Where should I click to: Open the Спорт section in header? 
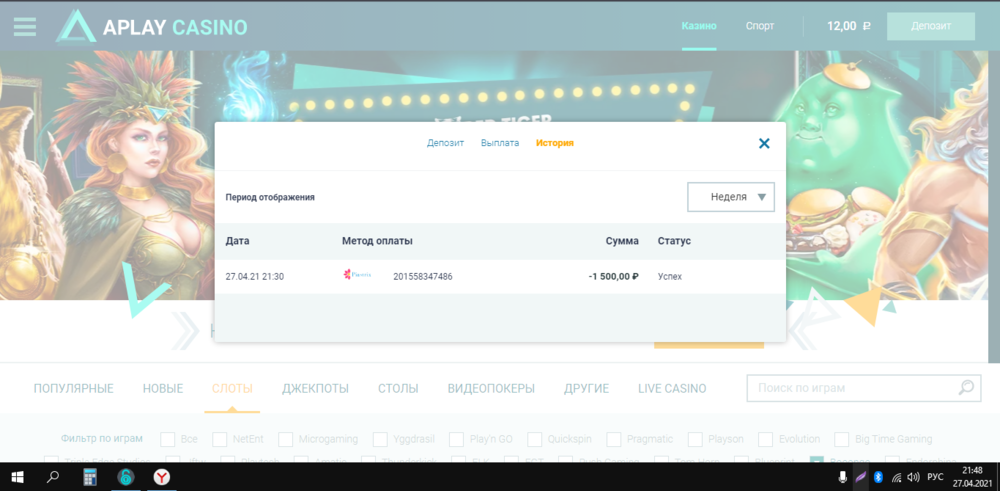coord(760,26)
